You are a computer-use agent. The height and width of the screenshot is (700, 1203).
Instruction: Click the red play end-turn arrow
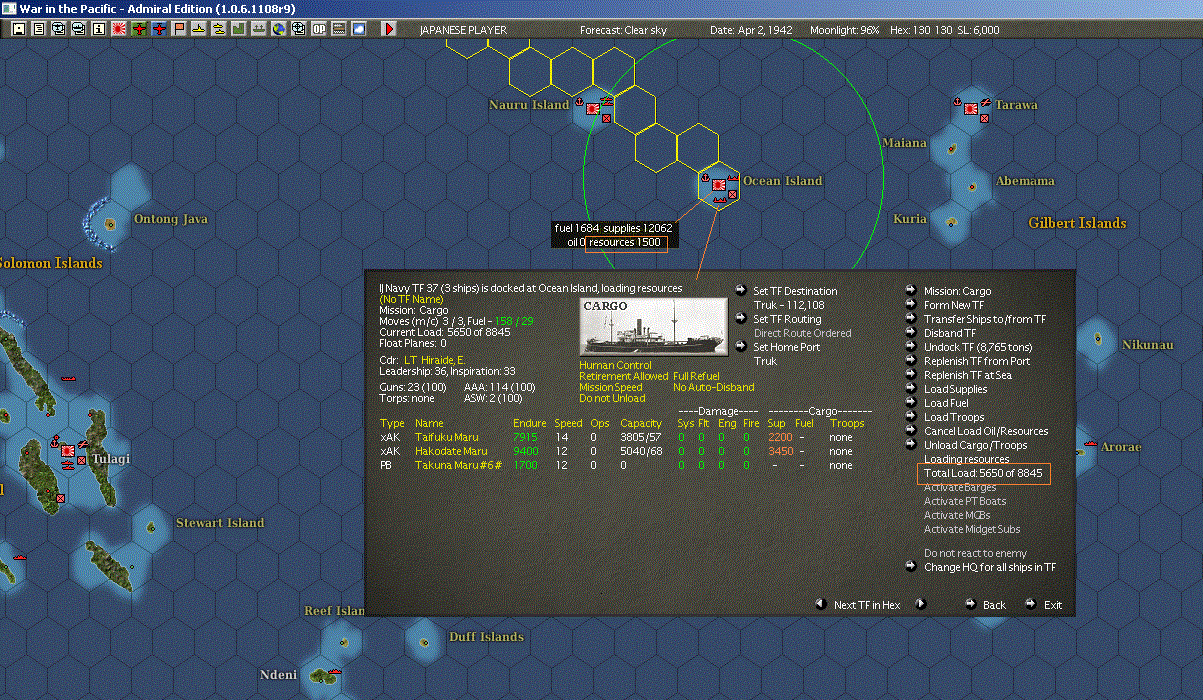(390, 29)
